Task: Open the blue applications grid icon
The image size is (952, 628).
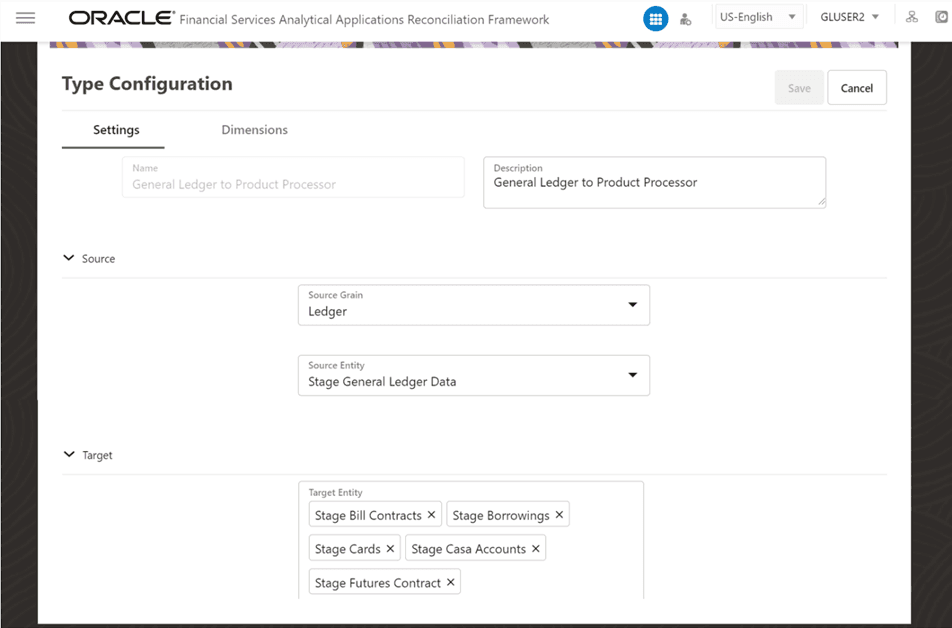Action: point(655,18)
